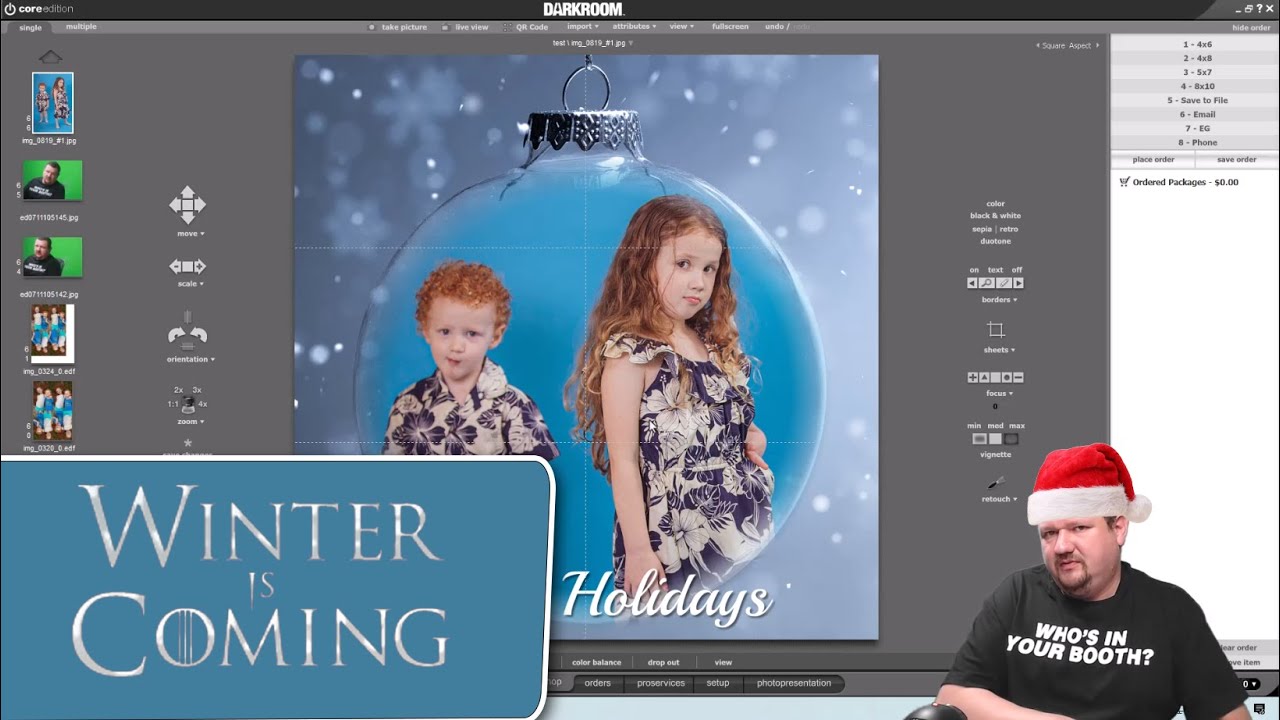
Task: Set zoom to 4x
Action: coord(203,404)
